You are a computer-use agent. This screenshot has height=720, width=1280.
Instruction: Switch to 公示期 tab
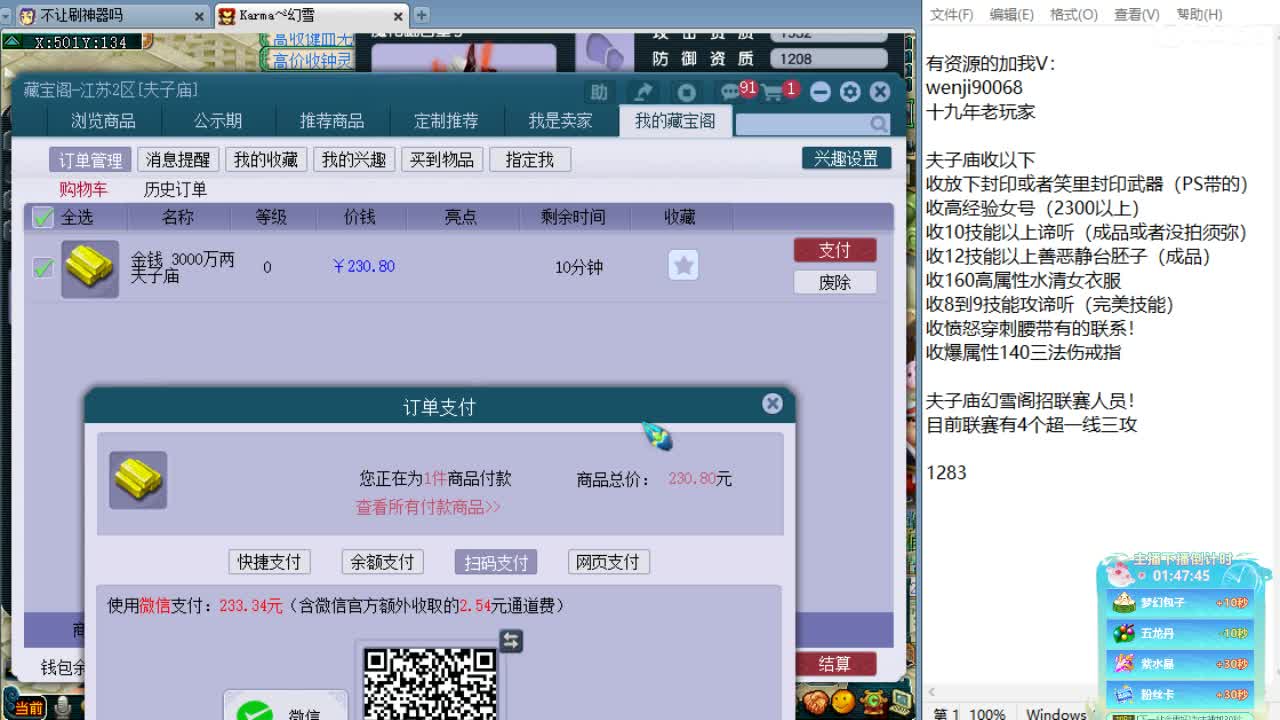(x=218, y=121)
